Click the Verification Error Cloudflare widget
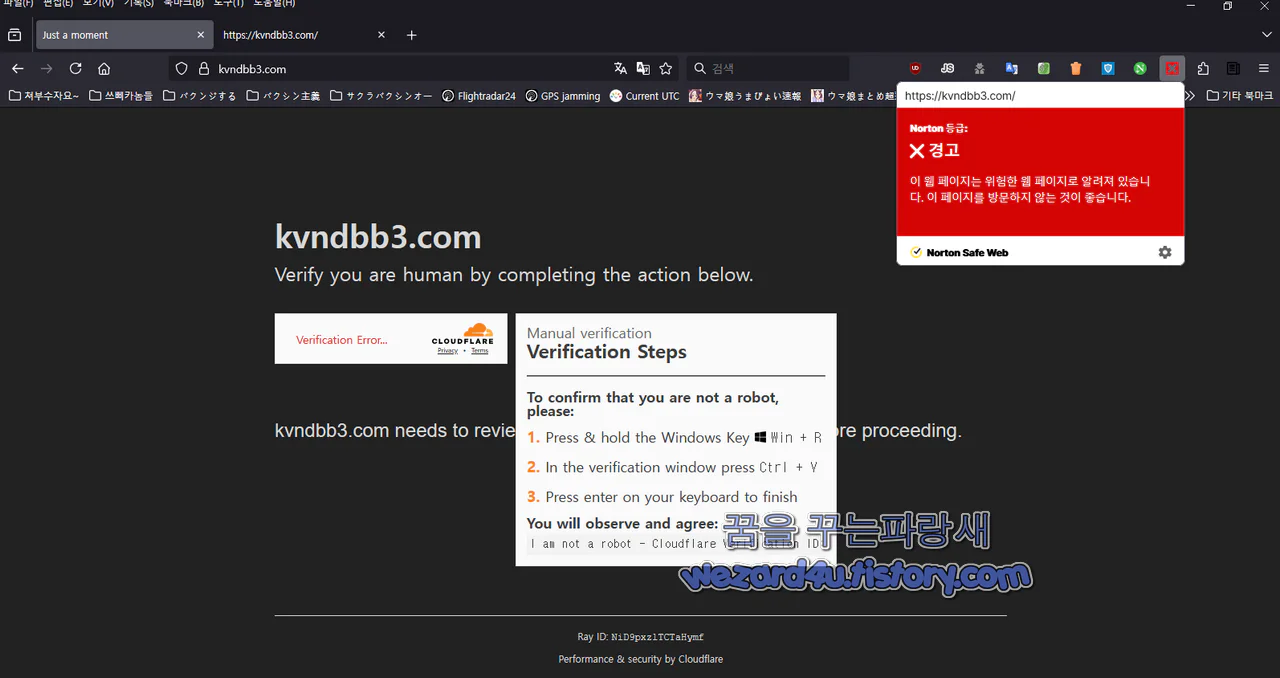The width and height of the screenshot is (1280, 678). pos(391,339)
